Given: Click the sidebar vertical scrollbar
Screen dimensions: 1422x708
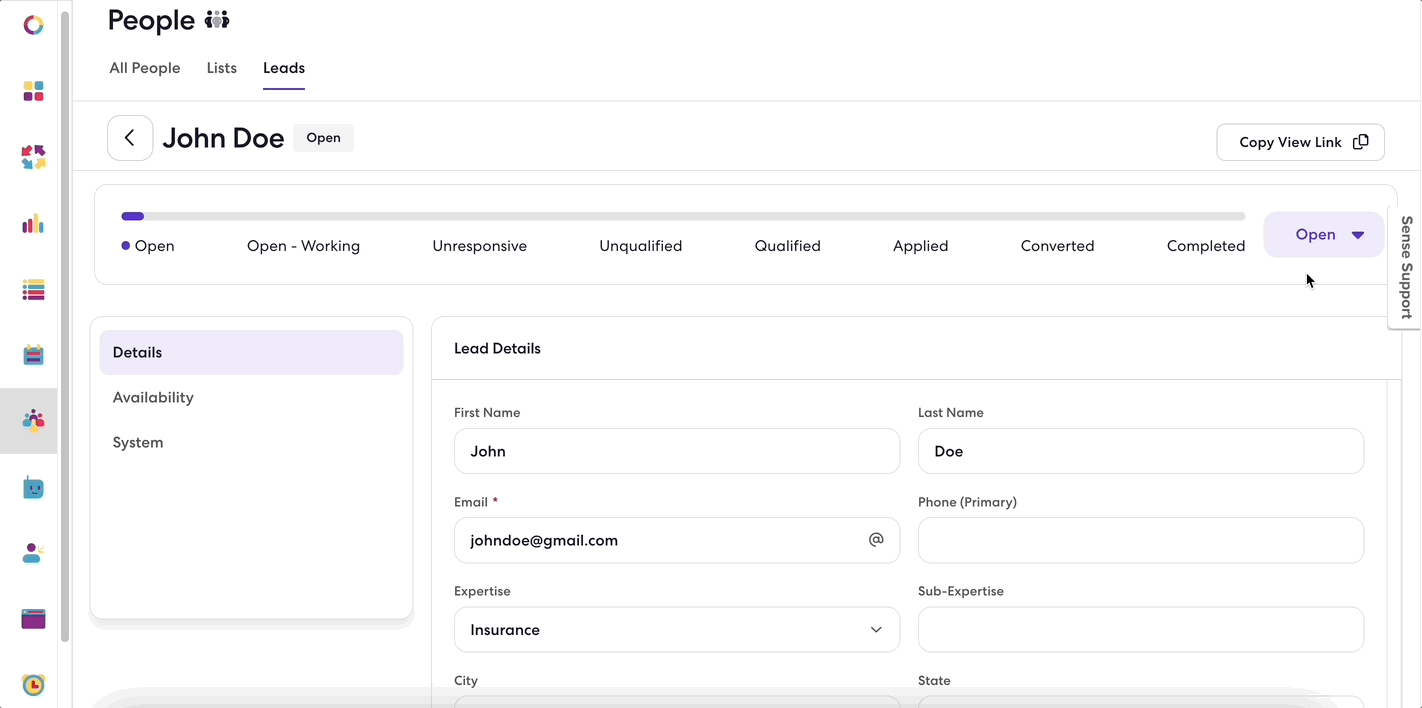Looking at the screenshot, I should pyautogui.click(x=65, y=327).
